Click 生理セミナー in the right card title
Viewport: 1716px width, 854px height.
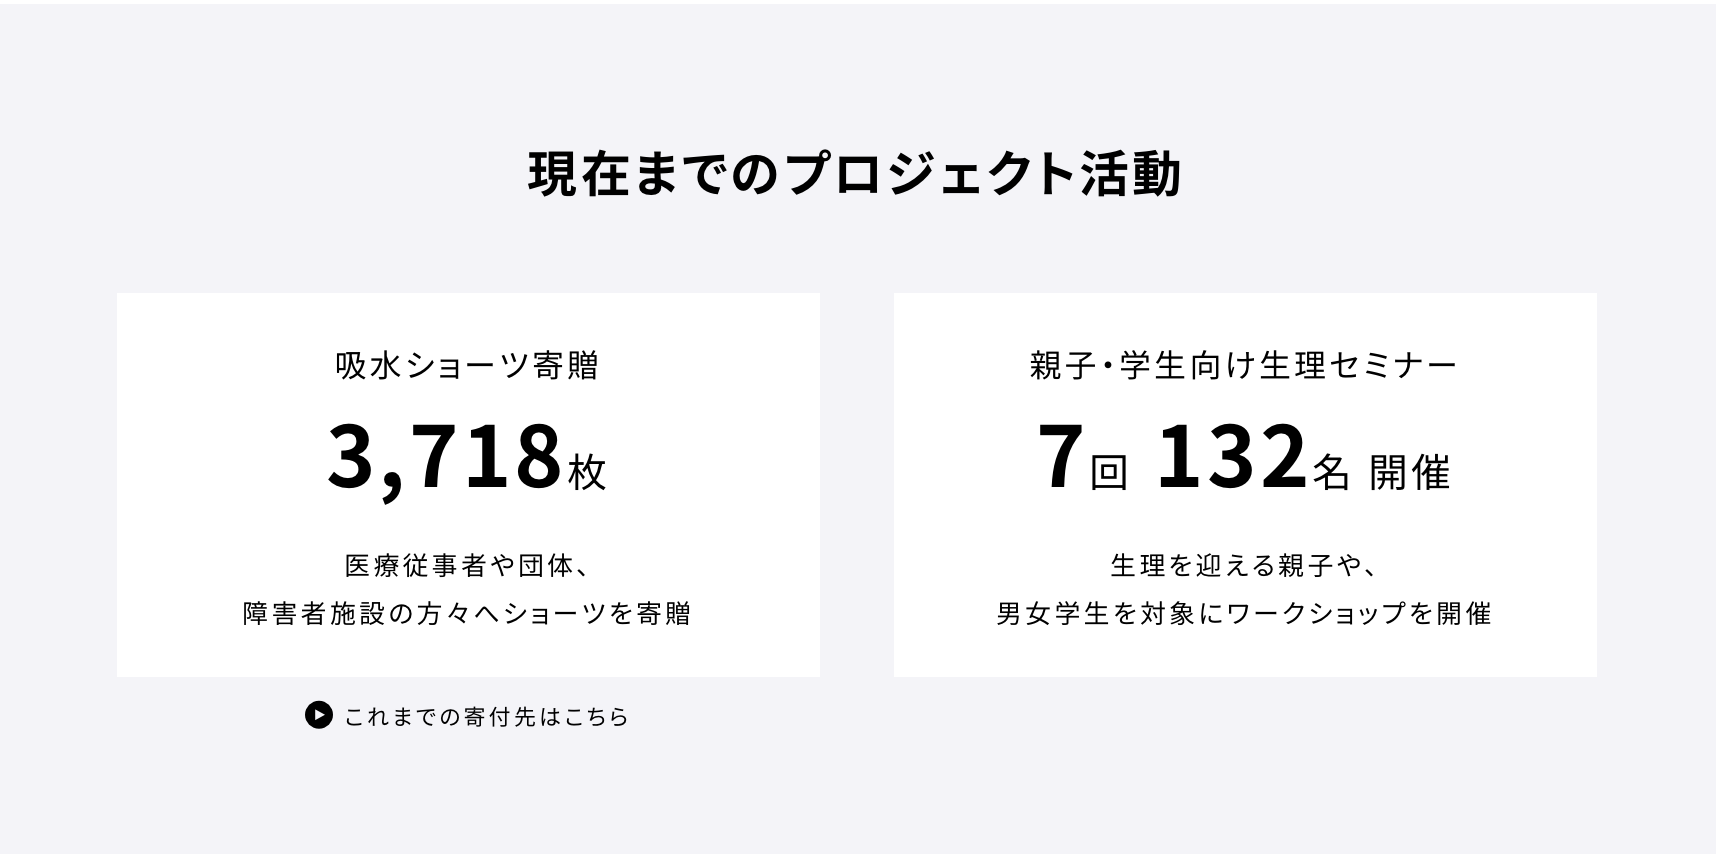click(x=1359, y=366)
